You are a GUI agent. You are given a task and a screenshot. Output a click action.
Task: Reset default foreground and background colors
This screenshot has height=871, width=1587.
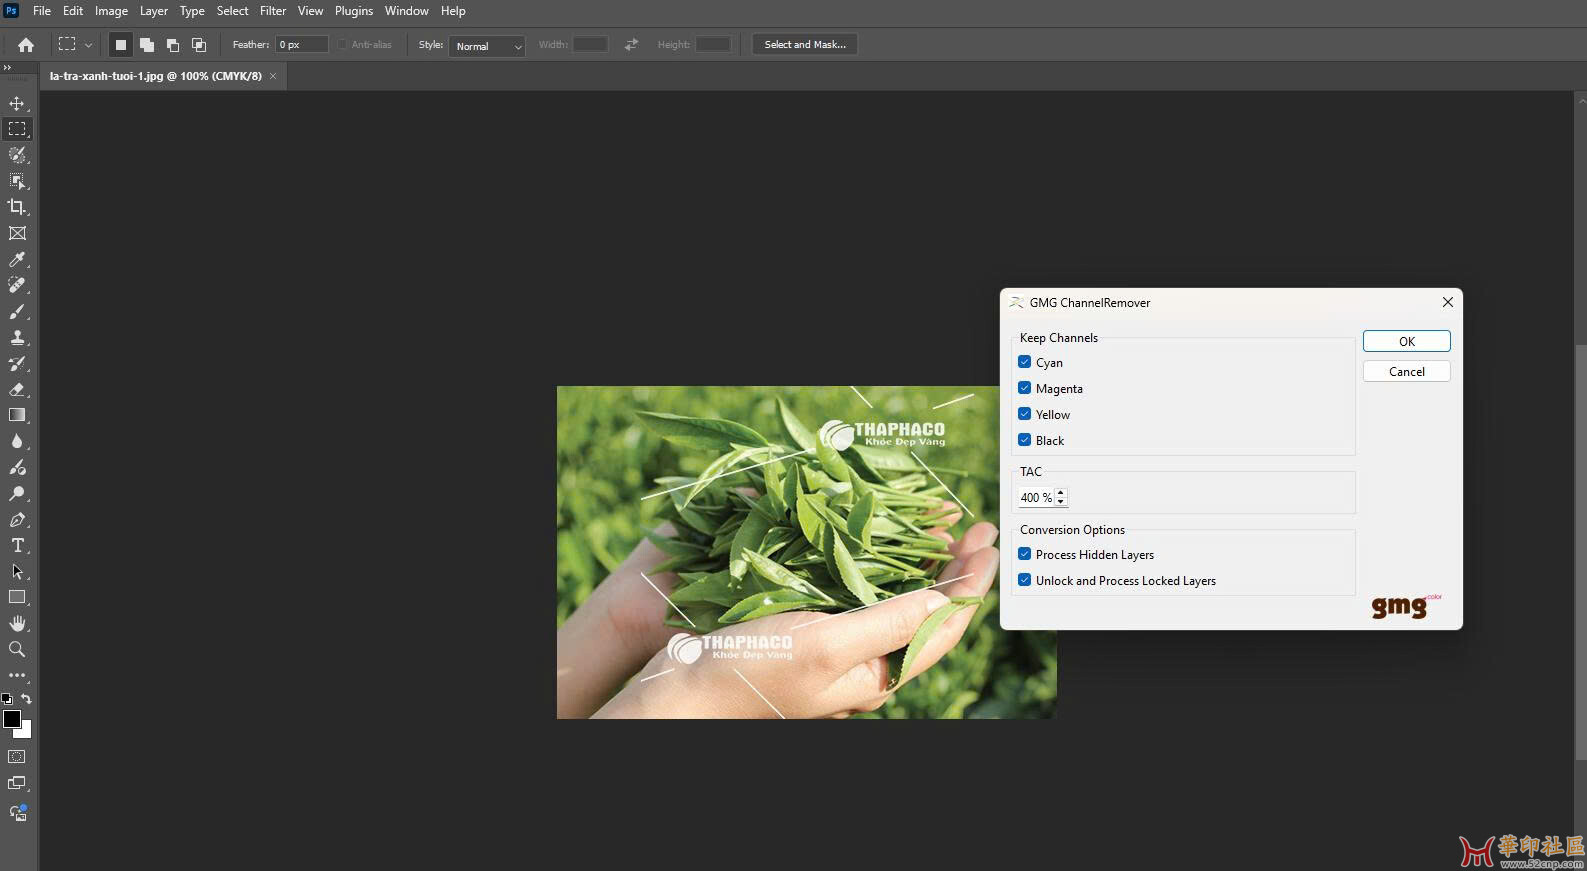(x=7, y=698)
